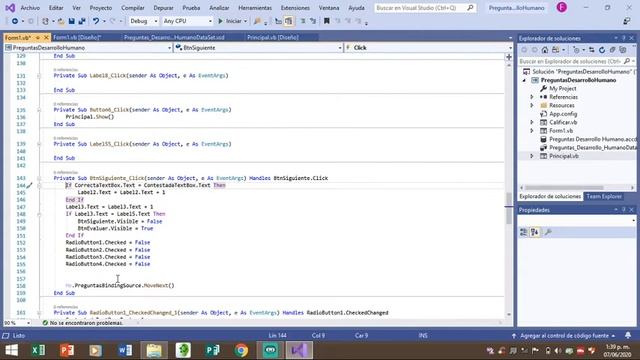Expand the Referencias node
Viewport: 640px width, 360px height.
[x=532, y=97]
